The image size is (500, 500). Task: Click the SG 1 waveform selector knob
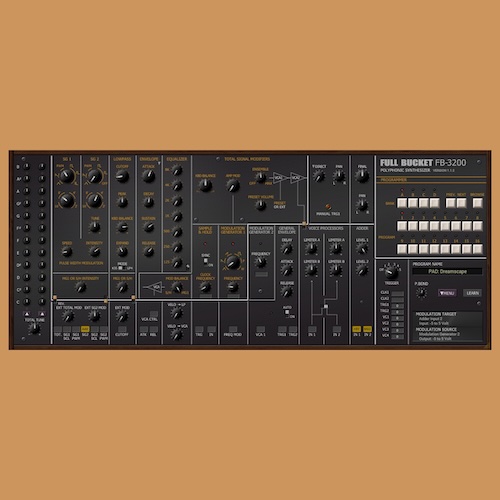(67, 176)
